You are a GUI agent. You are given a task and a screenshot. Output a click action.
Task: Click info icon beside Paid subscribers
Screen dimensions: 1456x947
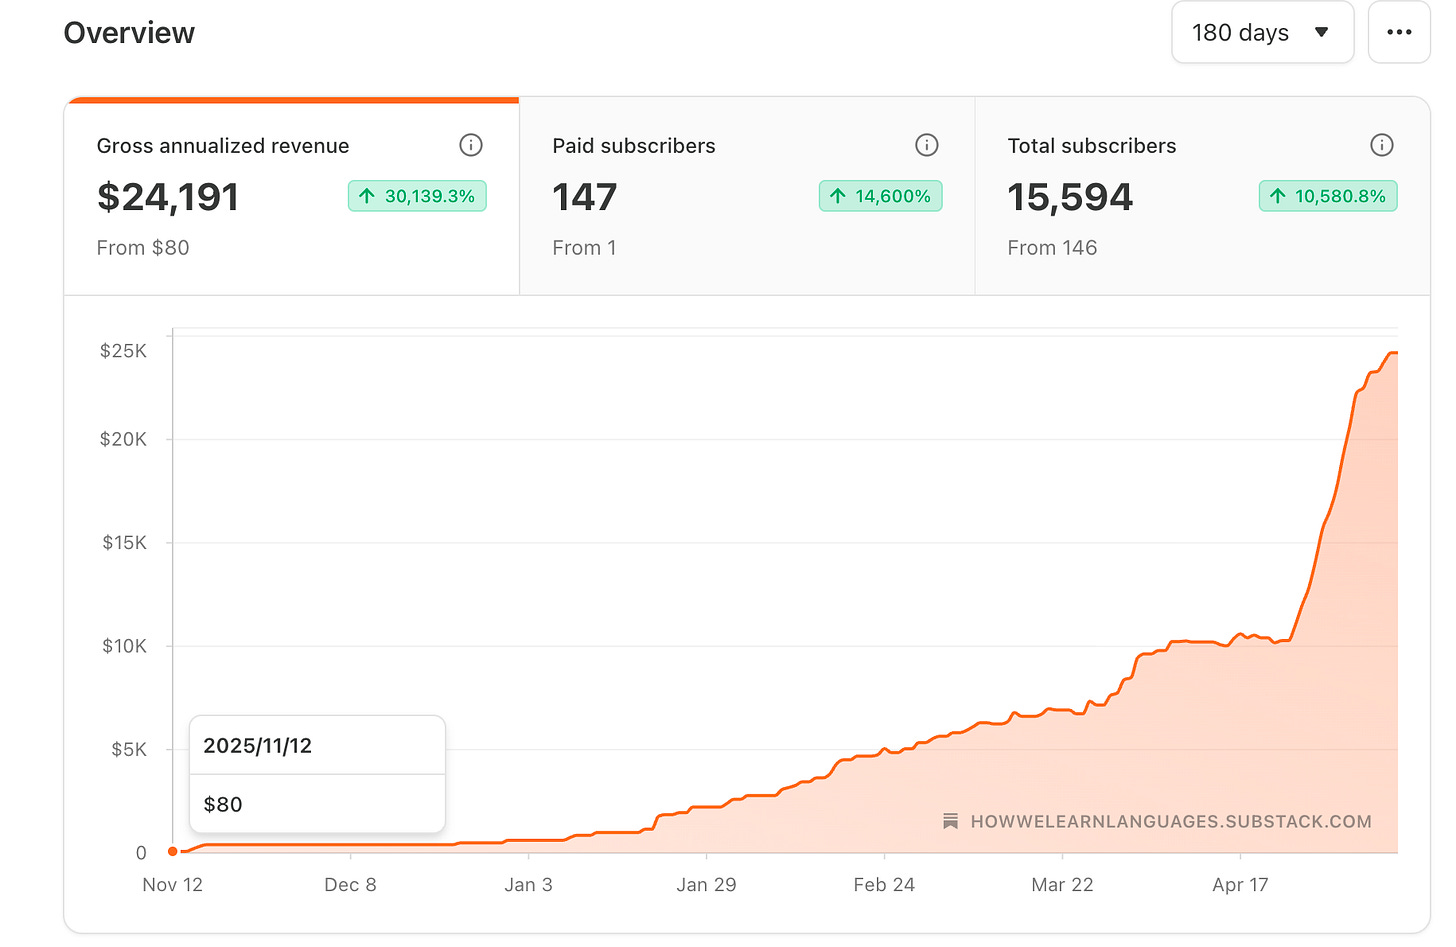927,145
